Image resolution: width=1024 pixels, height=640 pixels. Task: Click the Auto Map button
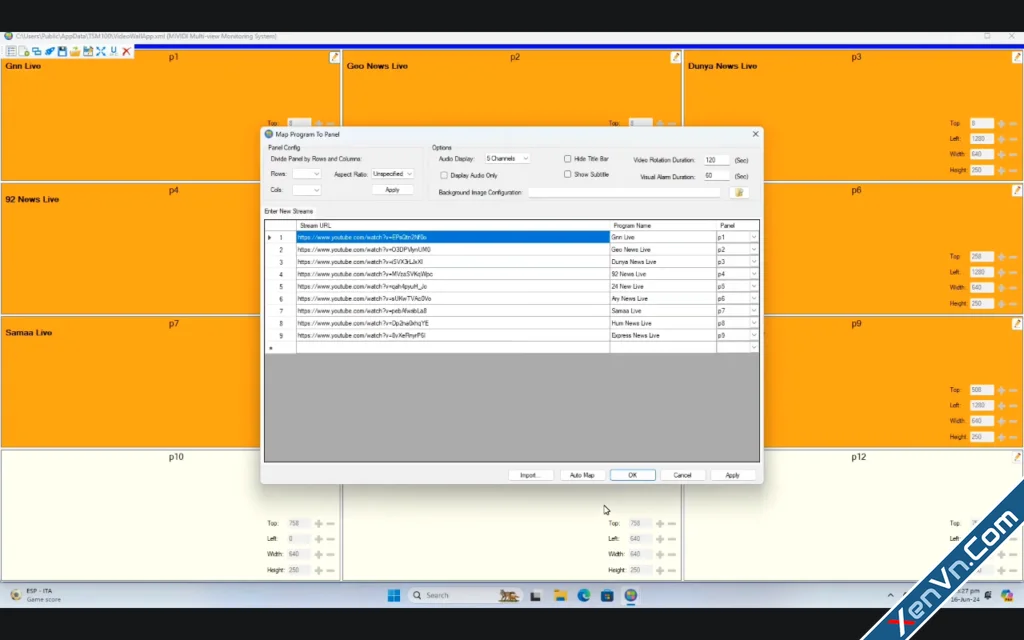pos(582,475)
